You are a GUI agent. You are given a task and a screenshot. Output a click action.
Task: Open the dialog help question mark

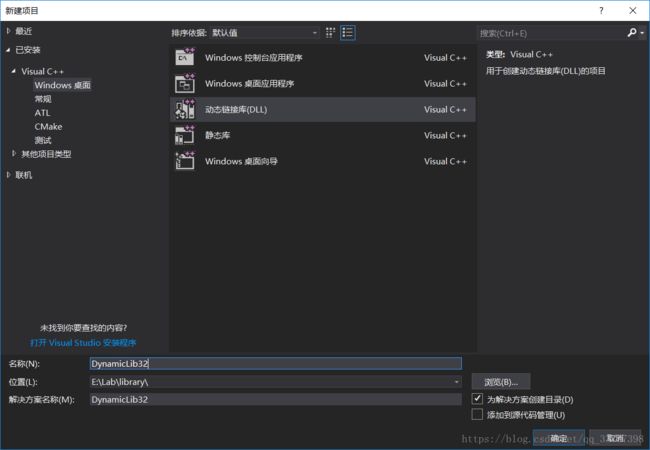point(601,11)
